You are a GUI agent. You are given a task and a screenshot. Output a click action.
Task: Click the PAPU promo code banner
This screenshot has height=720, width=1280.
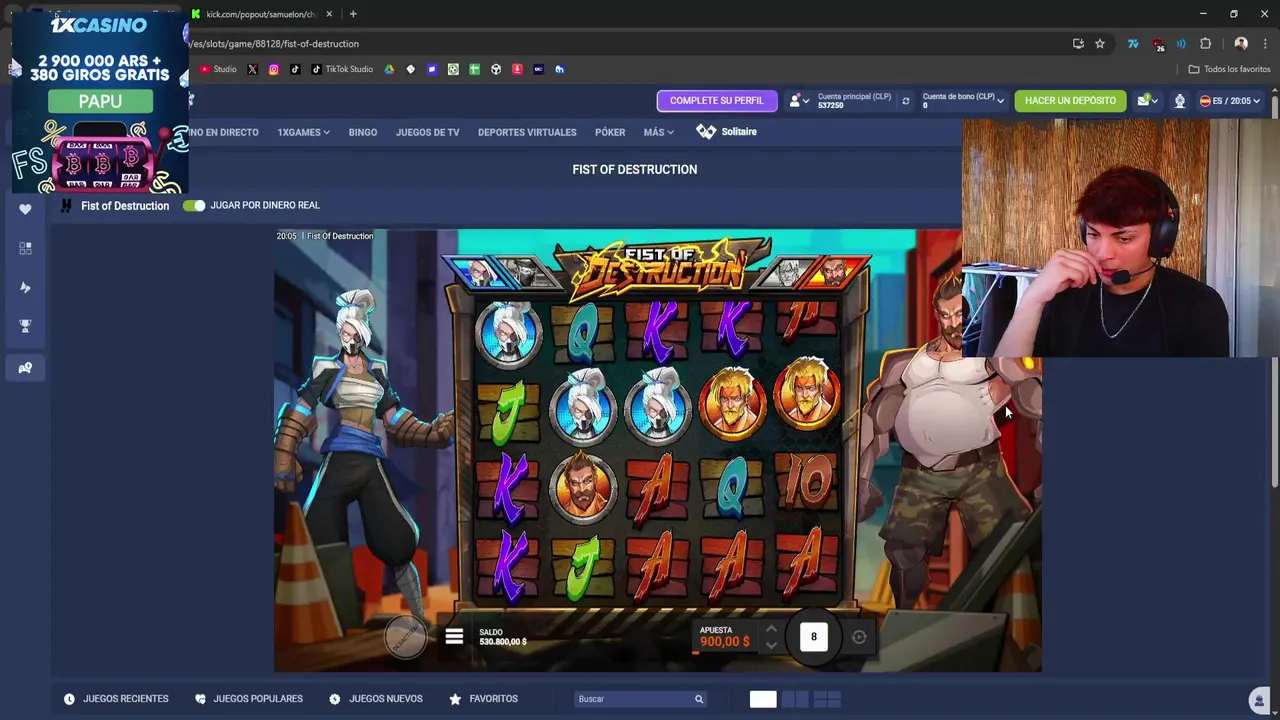[x=100, y=101]
